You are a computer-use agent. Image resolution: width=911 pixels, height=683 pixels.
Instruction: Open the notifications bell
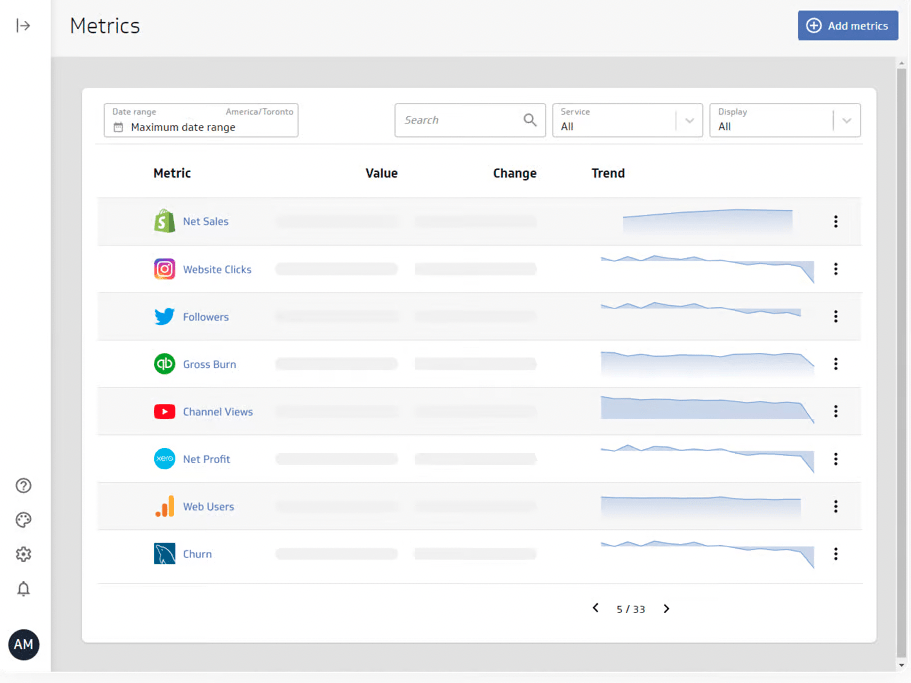coord(24,589)
